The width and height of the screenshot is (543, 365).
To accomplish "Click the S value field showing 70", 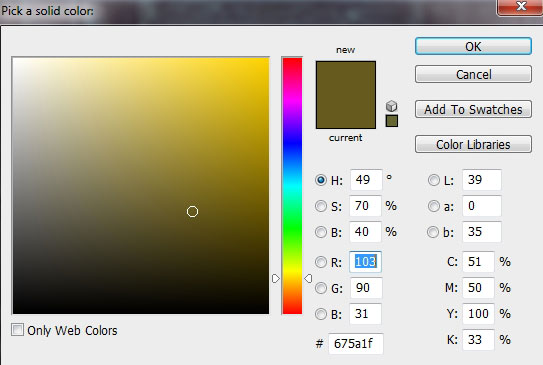I will (365, 206).
